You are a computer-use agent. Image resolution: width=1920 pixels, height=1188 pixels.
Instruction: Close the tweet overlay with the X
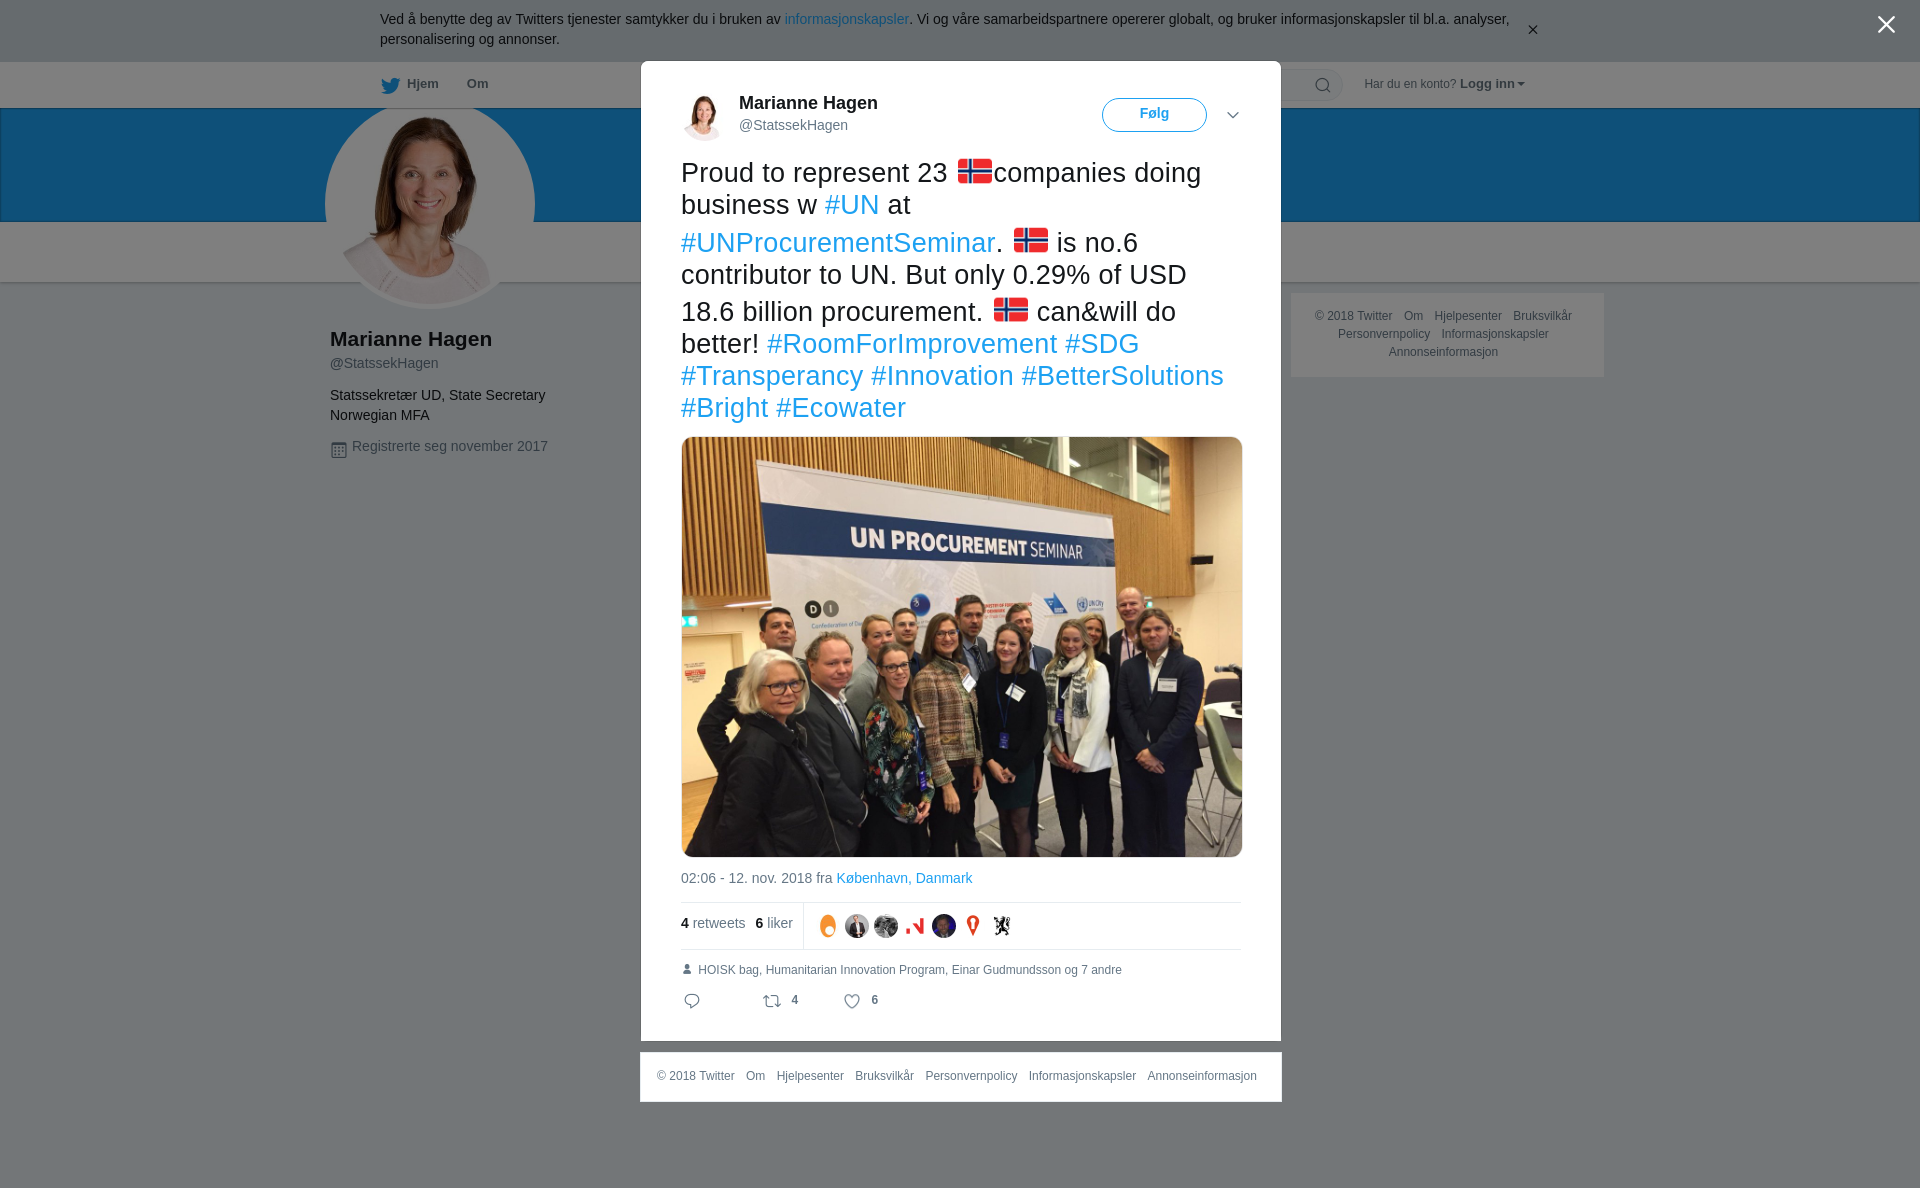click(x=1886, y=25)
